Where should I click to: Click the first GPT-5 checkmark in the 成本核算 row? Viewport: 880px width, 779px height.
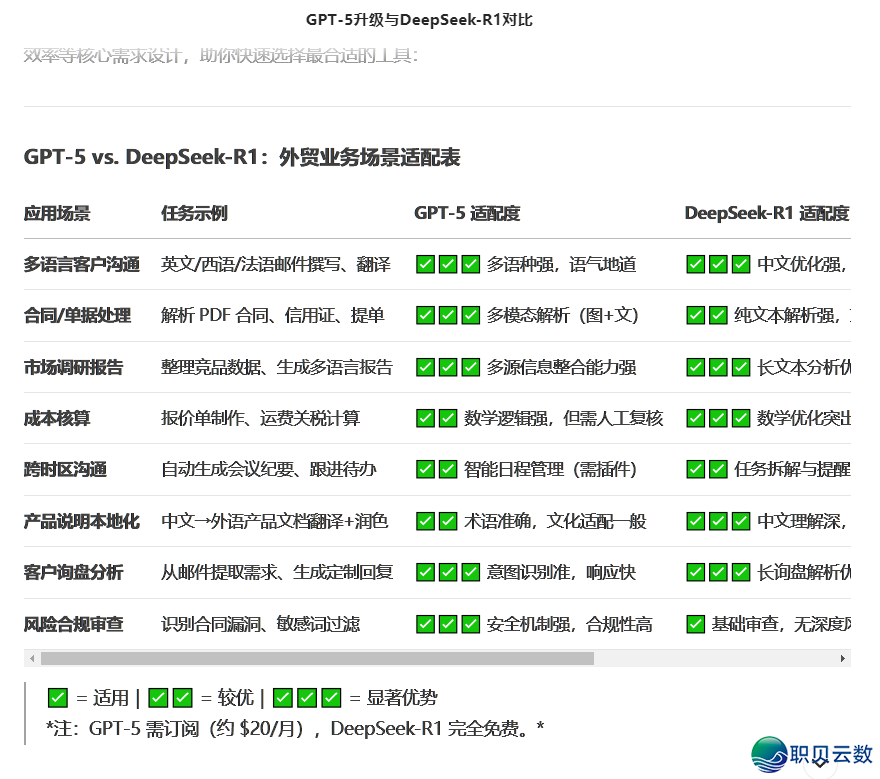pos(425,418)
